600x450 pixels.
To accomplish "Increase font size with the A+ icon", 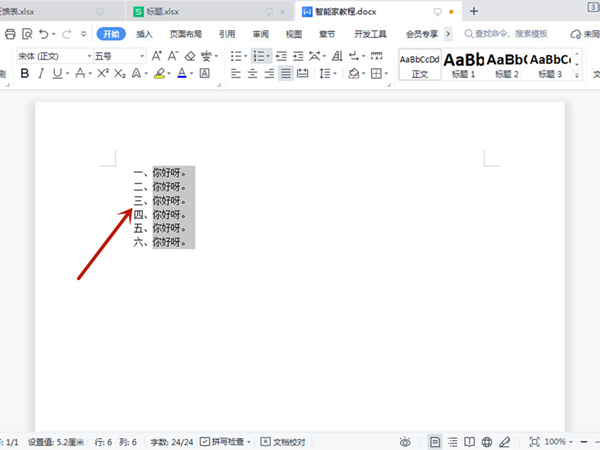I will coord(157,56).
